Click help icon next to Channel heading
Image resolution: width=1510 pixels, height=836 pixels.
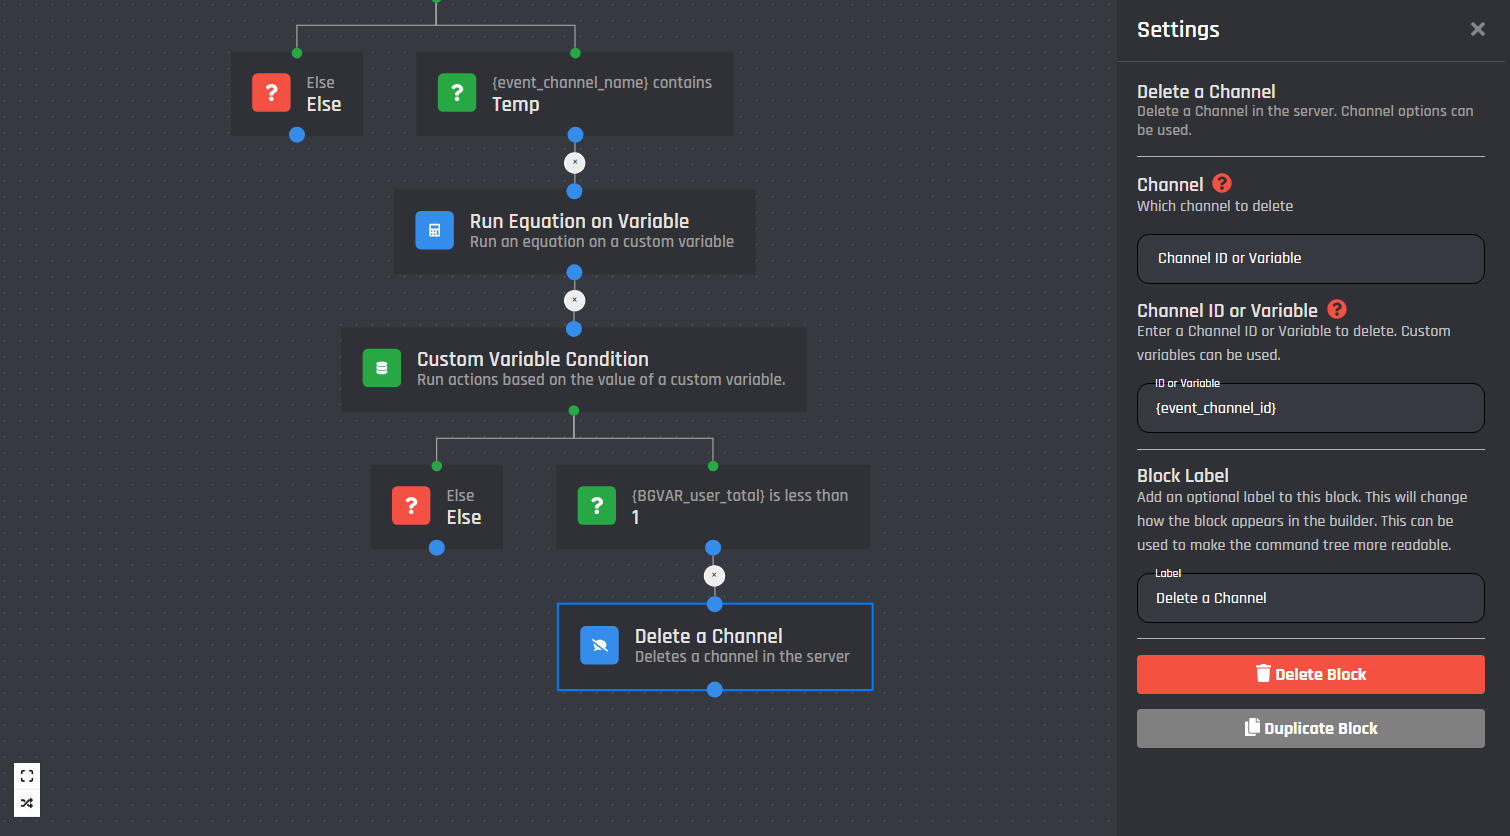[x=1222, y=183]
